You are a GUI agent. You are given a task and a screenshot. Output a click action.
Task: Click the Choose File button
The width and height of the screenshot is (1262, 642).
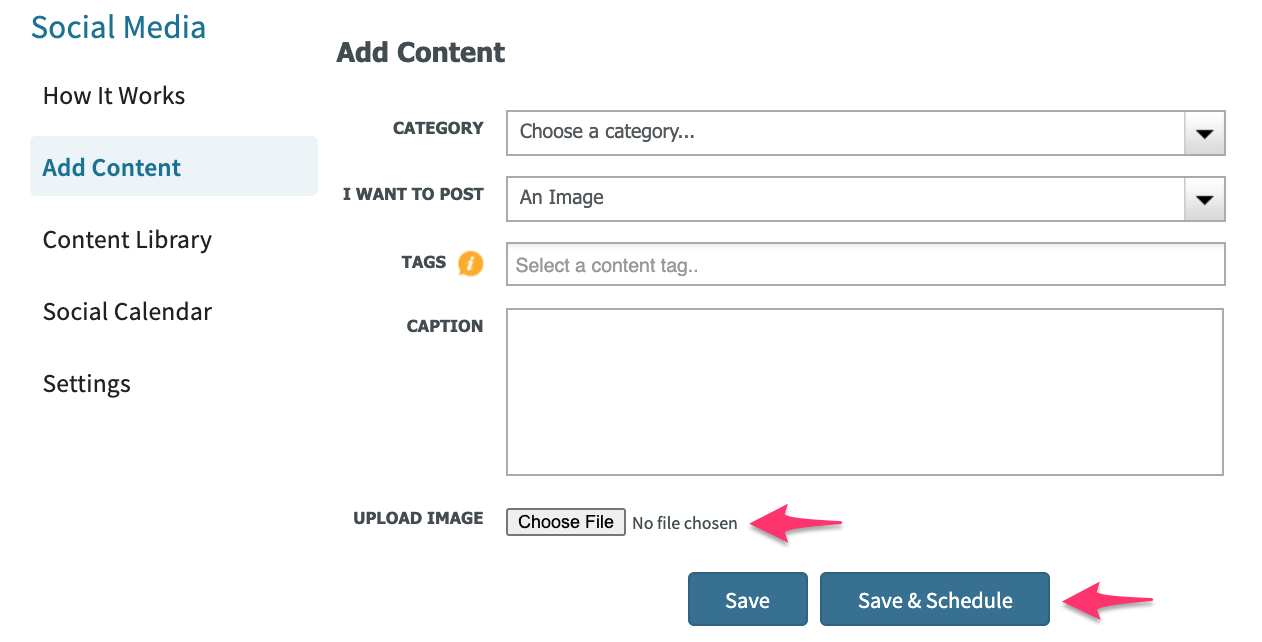tap(566, 522)
